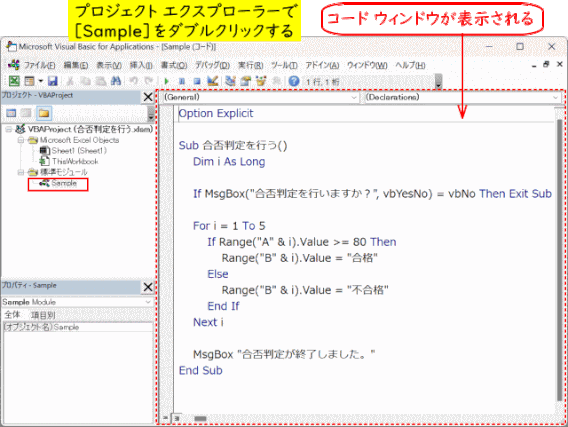The width and height of the screenshot is (568, 427).
Task: Click the Toolbox toolbar icon
Action: point(276,81)
